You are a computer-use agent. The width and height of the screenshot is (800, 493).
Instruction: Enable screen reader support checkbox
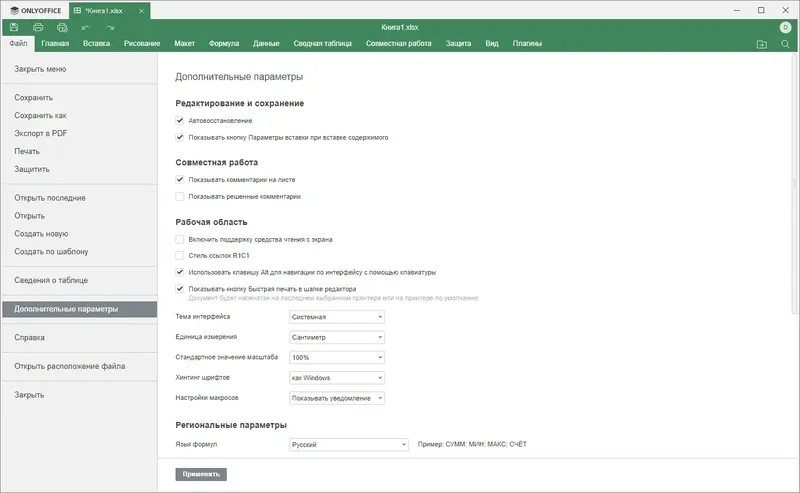180,239
